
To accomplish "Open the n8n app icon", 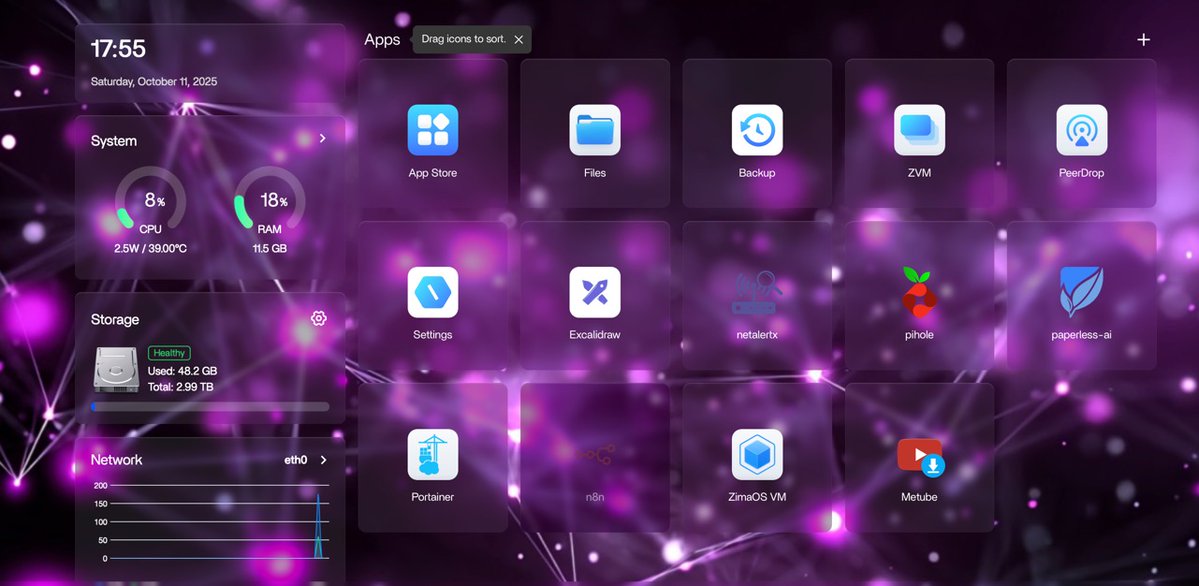I will click(x=595, y=454).
